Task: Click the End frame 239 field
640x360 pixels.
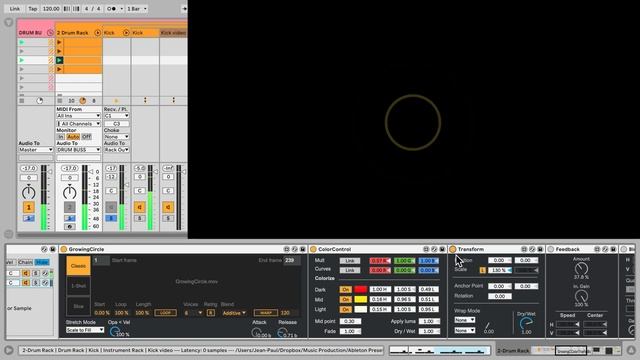Action: coord(291,260)
